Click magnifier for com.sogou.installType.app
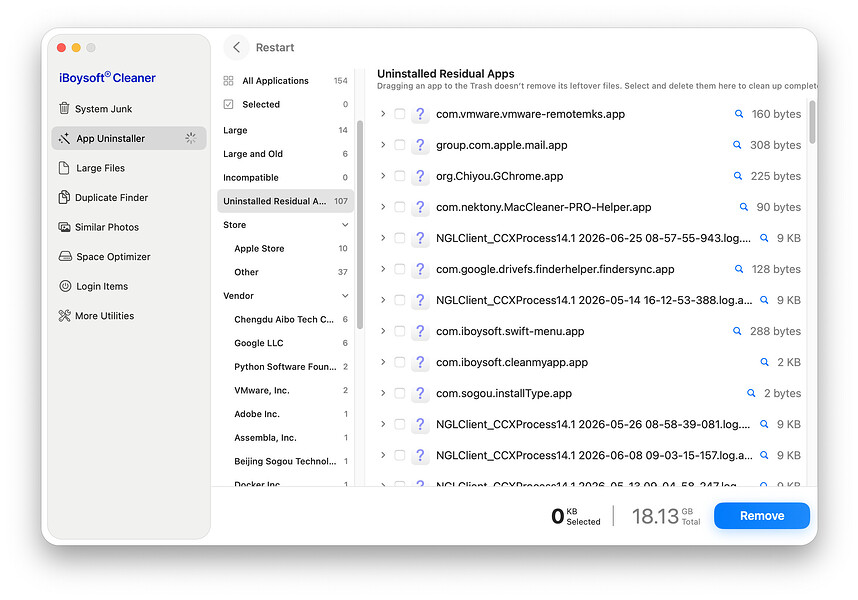This screenshot has height=600, width=858. pyautogui.click(x=751, y=393)
